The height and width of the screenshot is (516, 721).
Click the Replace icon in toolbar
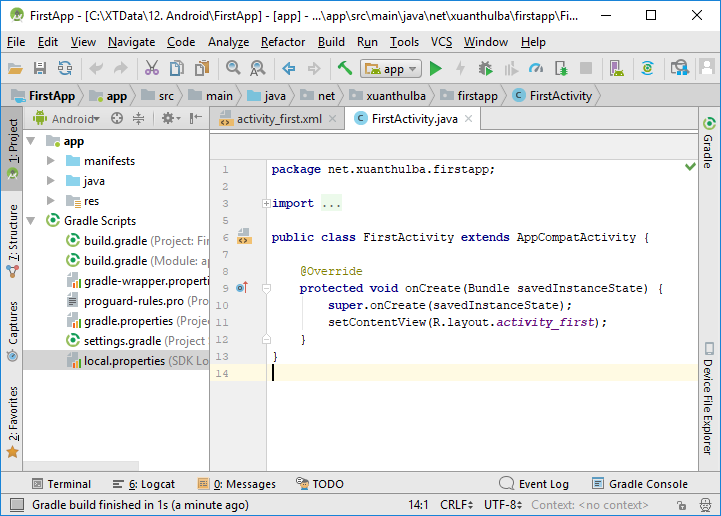[x=258, y=69]
